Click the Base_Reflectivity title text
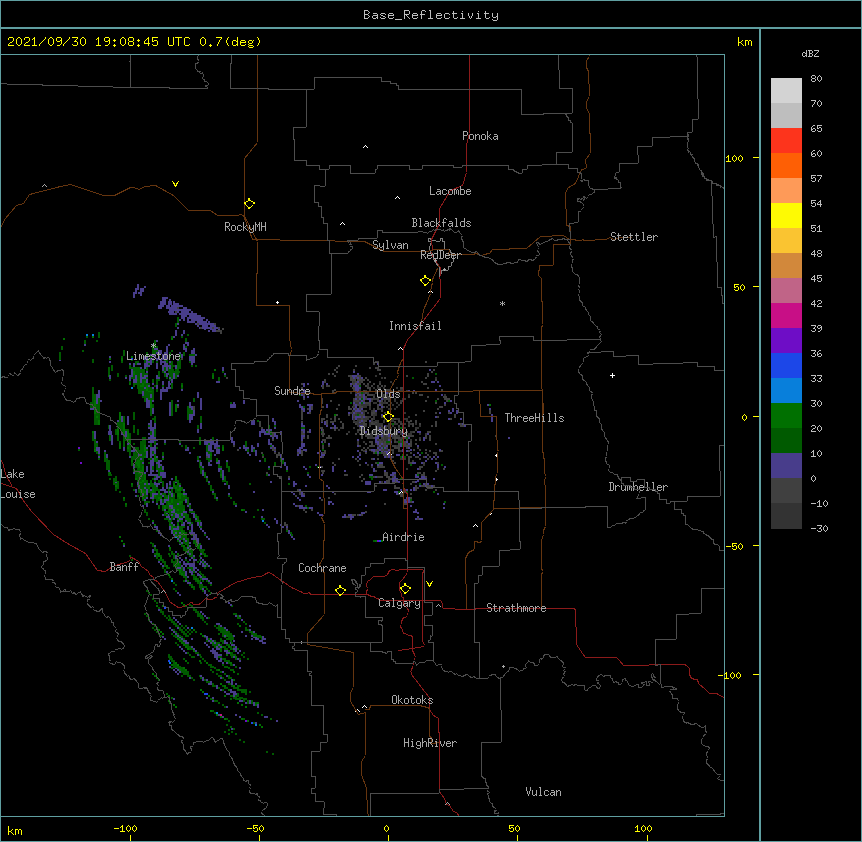This screenshot has height=842, width=862. [431, 15]
